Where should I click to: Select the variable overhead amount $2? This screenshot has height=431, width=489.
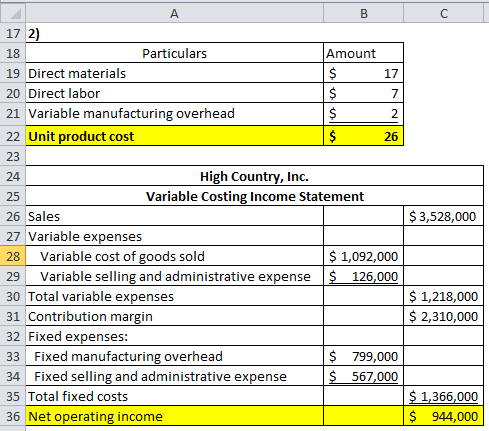pos(363,113)
